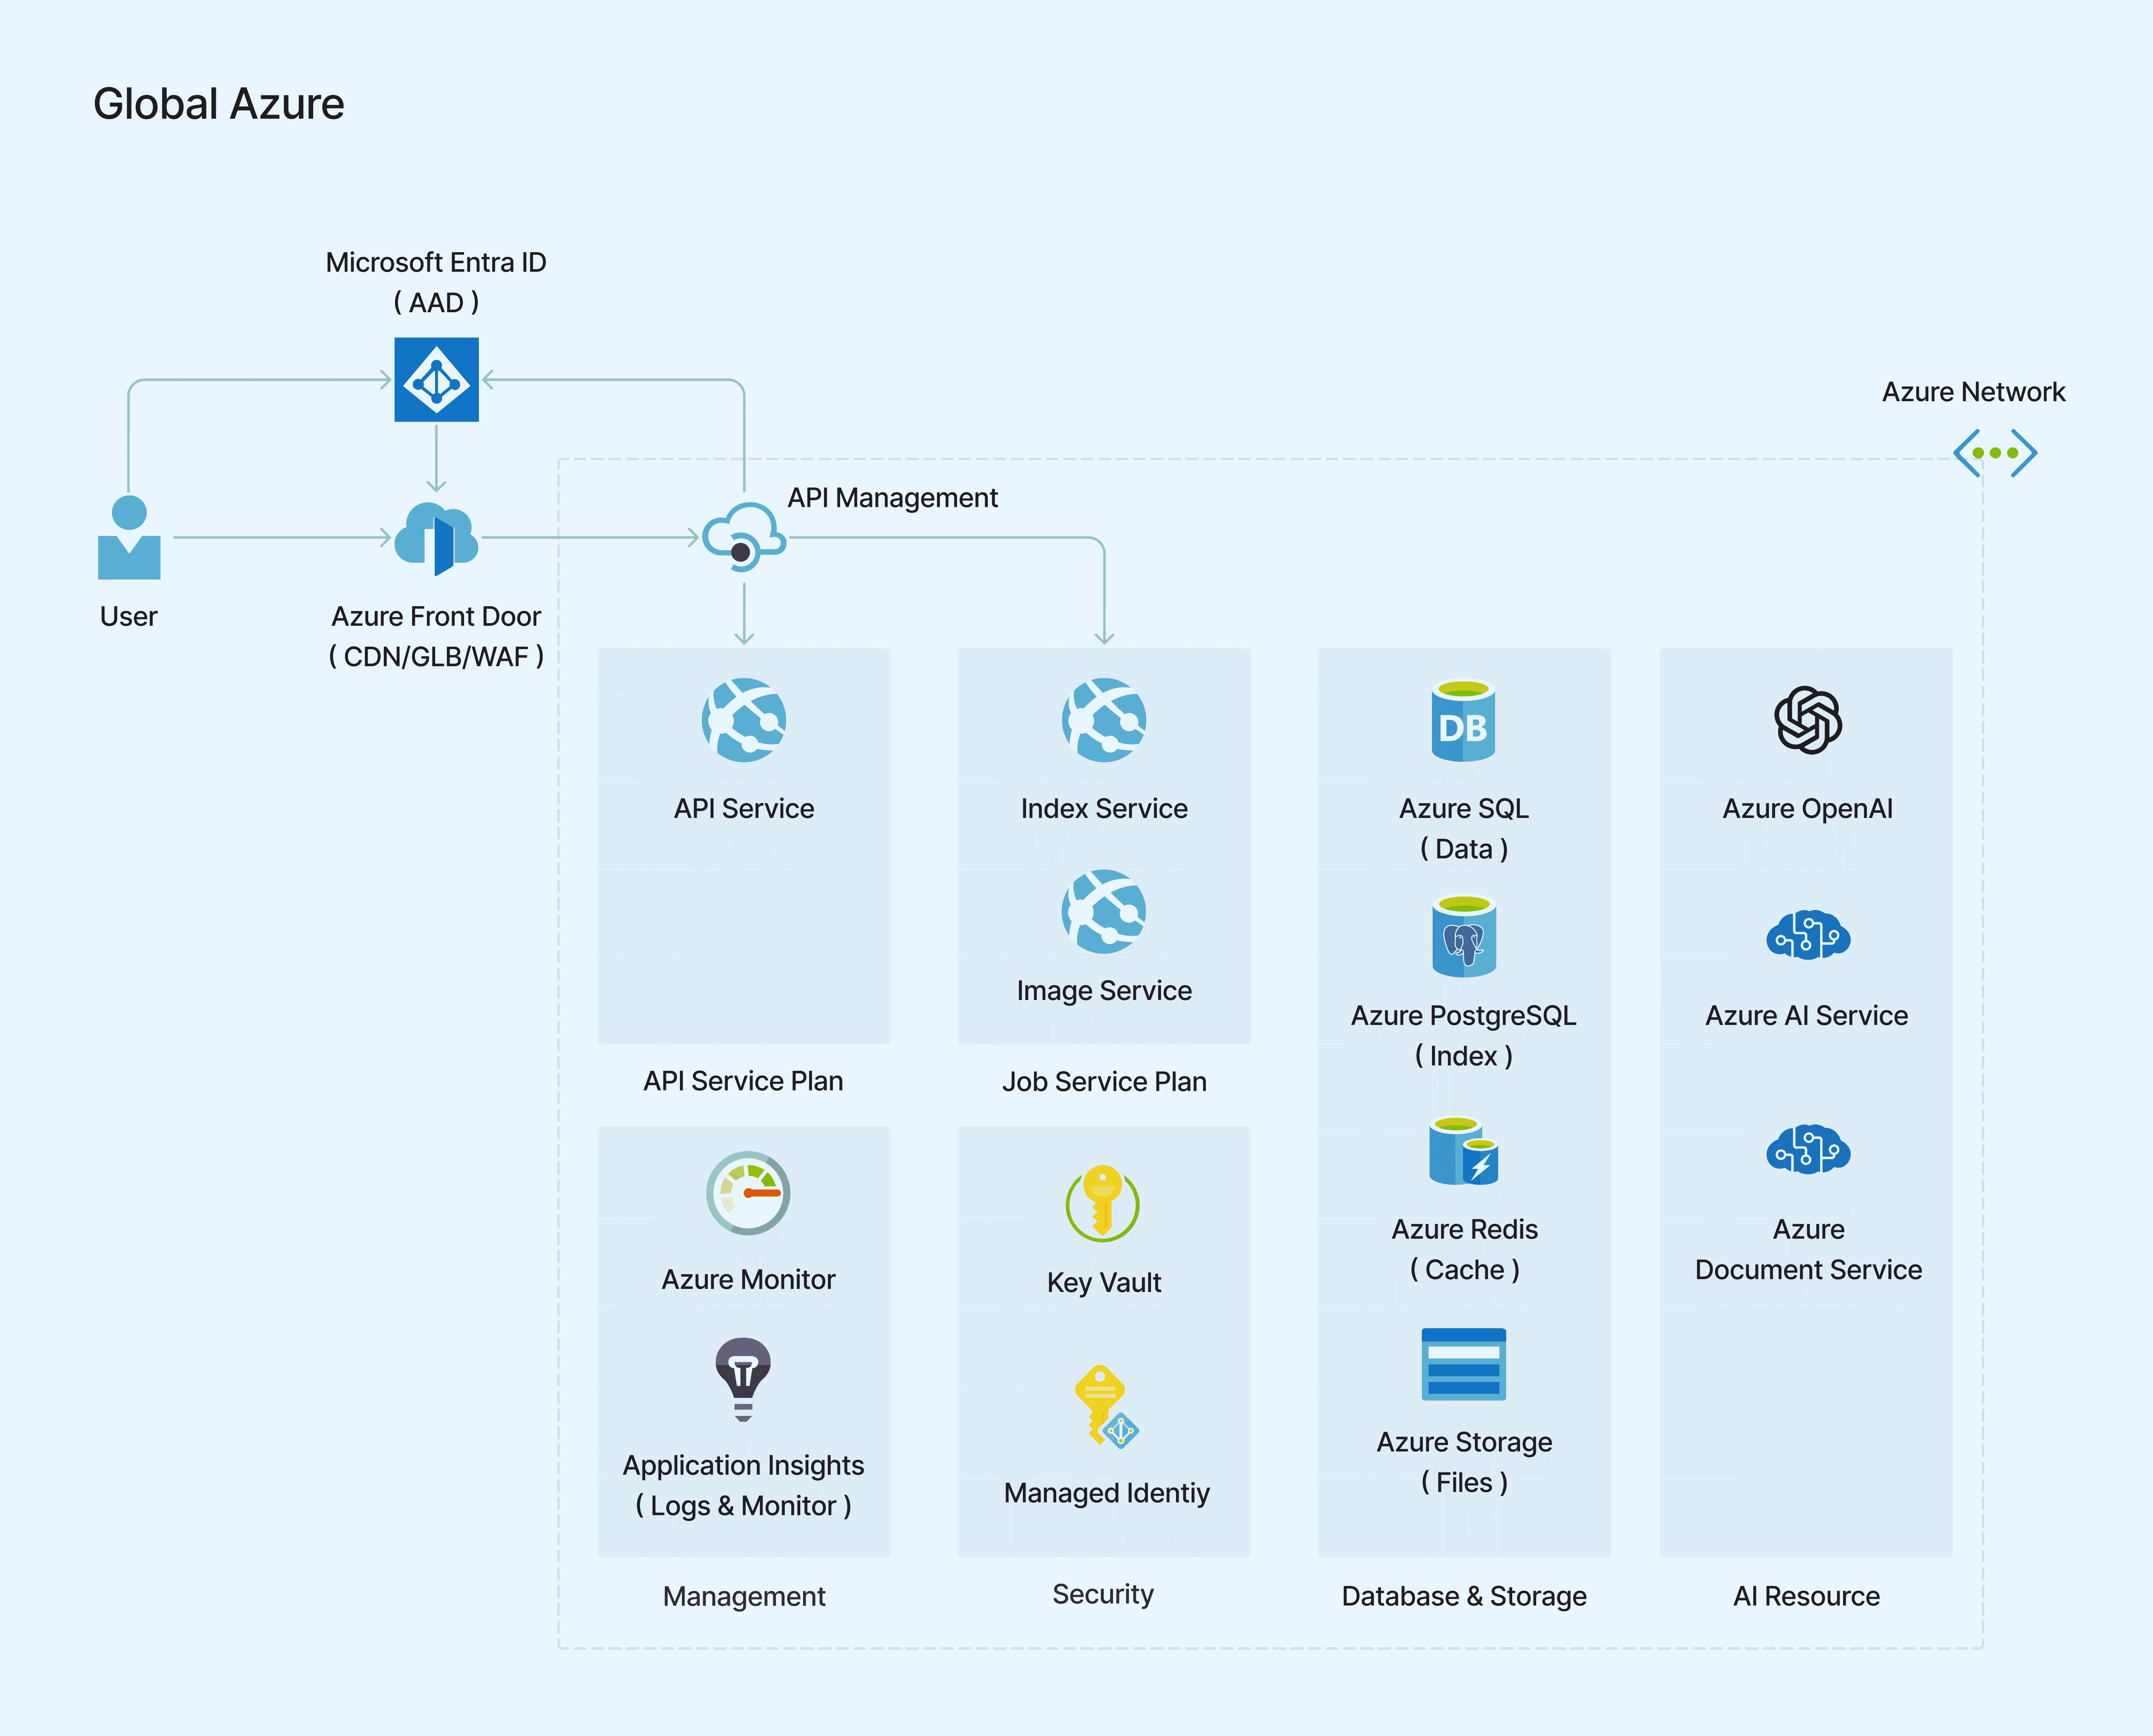Select the Azure Monitor gauge icon
This screenshot has height=1736, width=2153.
[x=748, y=1193]
